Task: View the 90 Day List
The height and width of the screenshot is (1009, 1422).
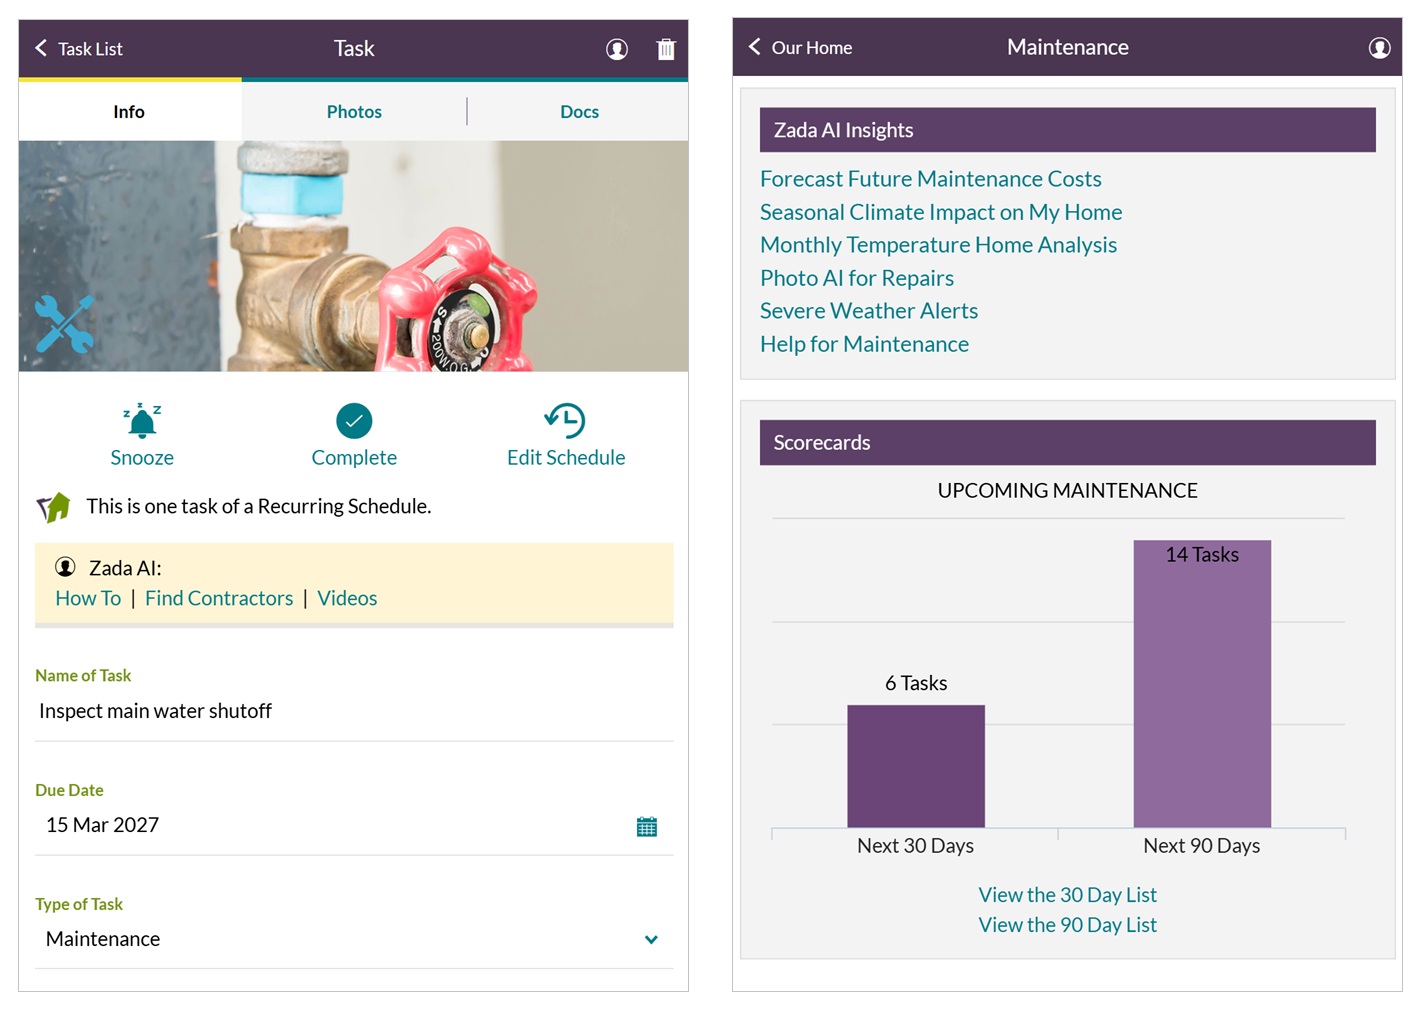Action: [x=1067, y=925]
